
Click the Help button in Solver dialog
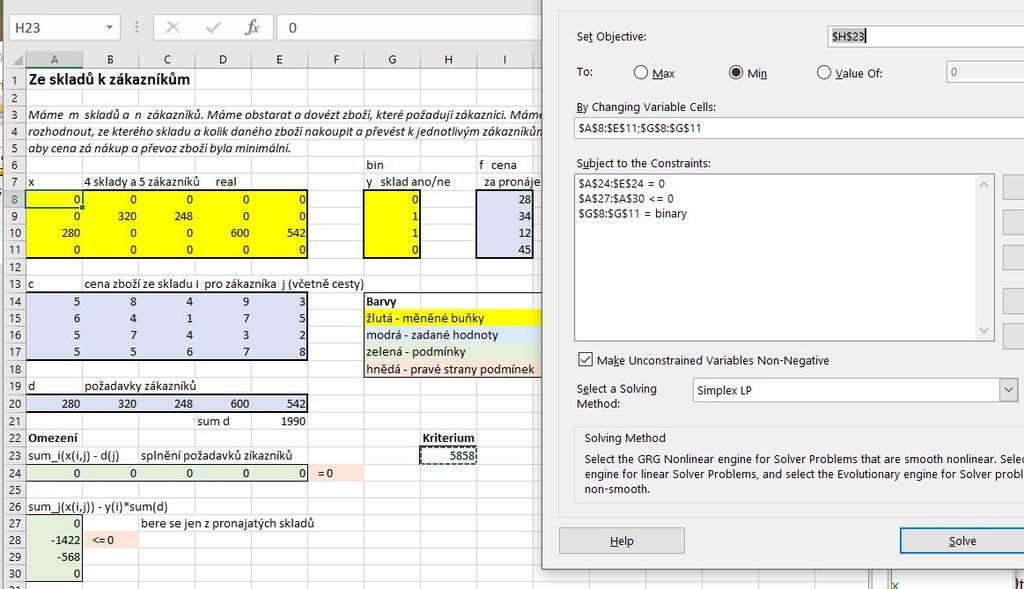(x=622, y=541)
